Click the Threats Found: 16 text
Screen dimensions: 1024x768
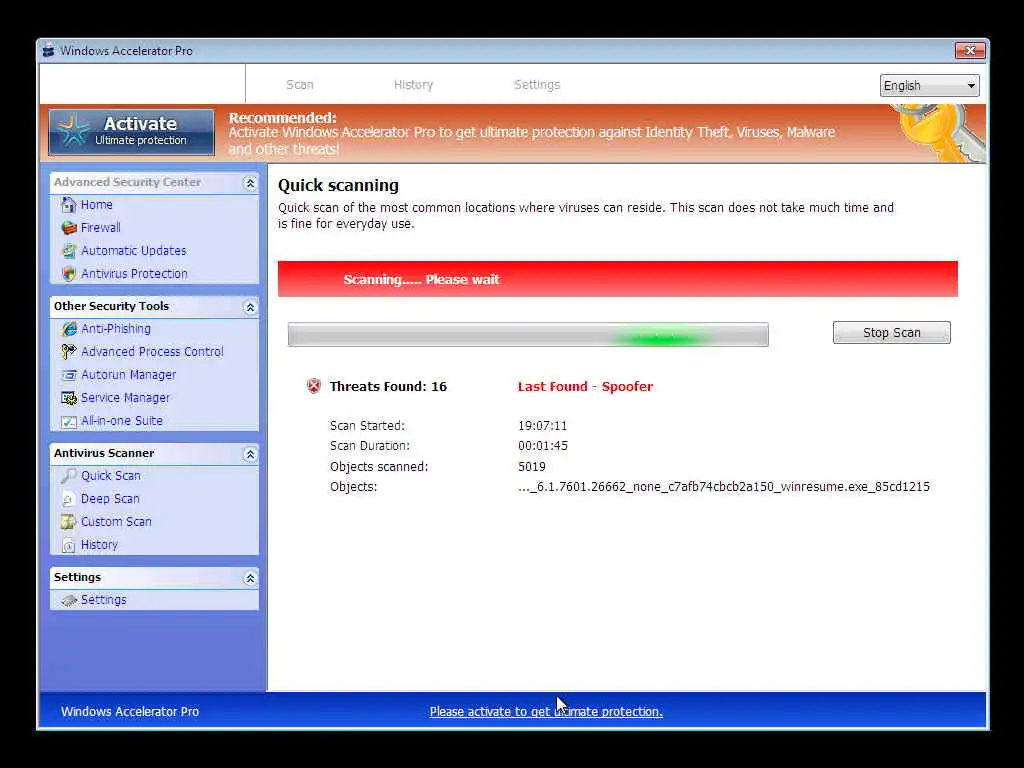[x=388, y=387]
